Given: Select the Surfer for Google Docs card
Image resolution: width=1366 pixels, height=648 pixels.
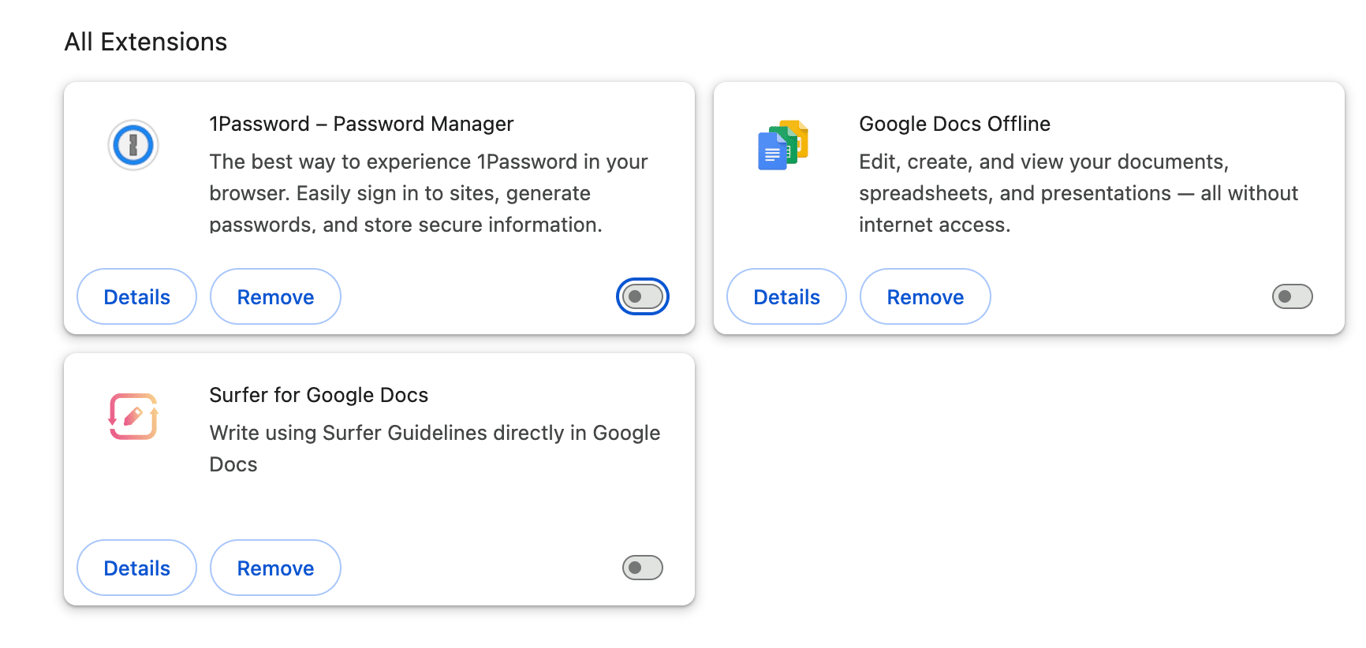Looking at the screenshot, I should click(379, 480).
